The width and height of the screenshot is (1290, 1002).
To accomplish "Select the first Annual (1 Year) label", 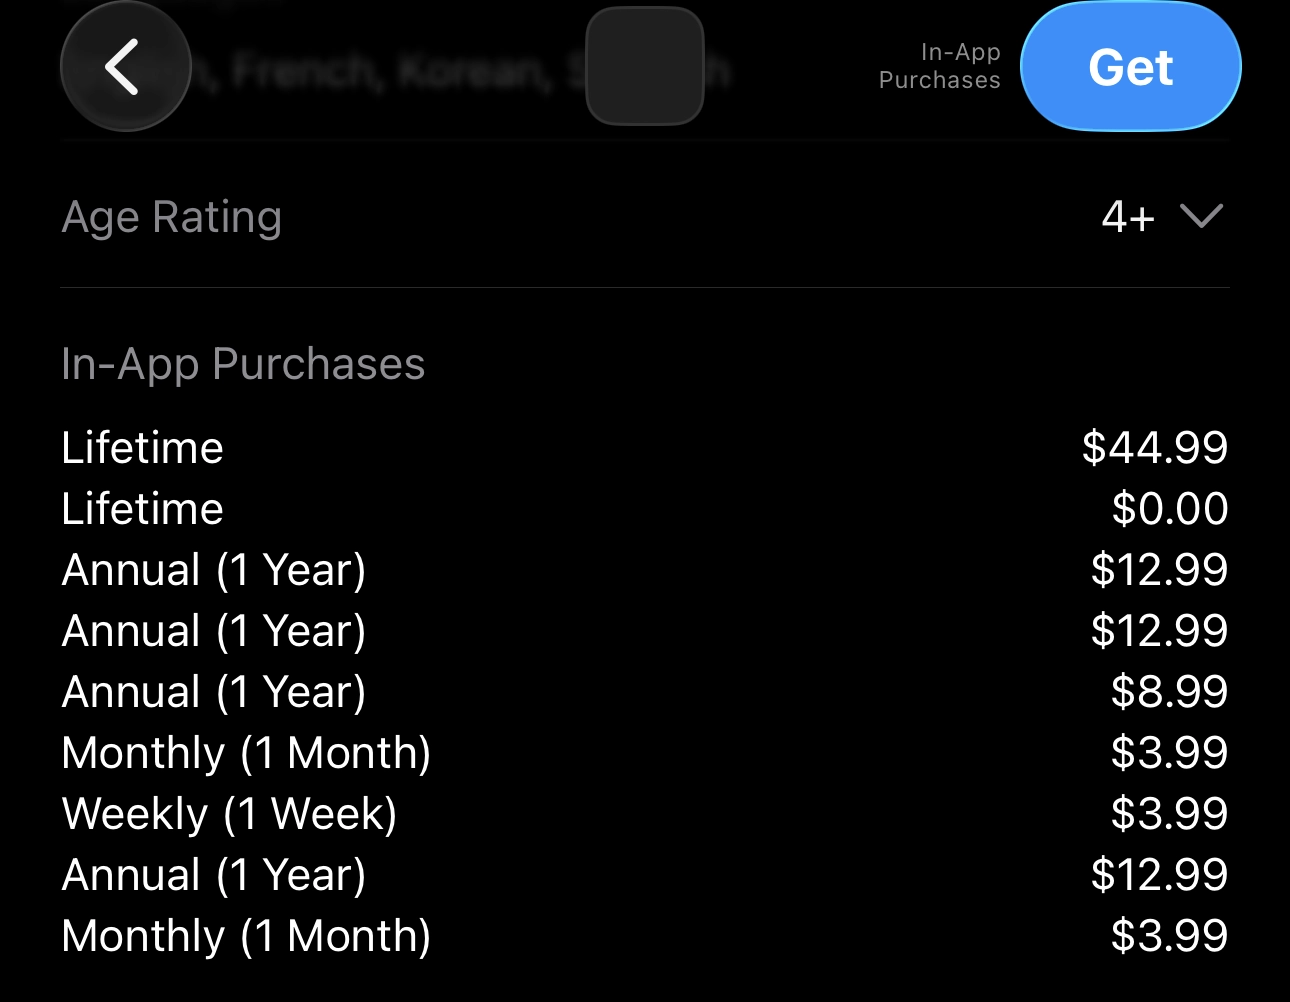I will click(x=214, y=570).
